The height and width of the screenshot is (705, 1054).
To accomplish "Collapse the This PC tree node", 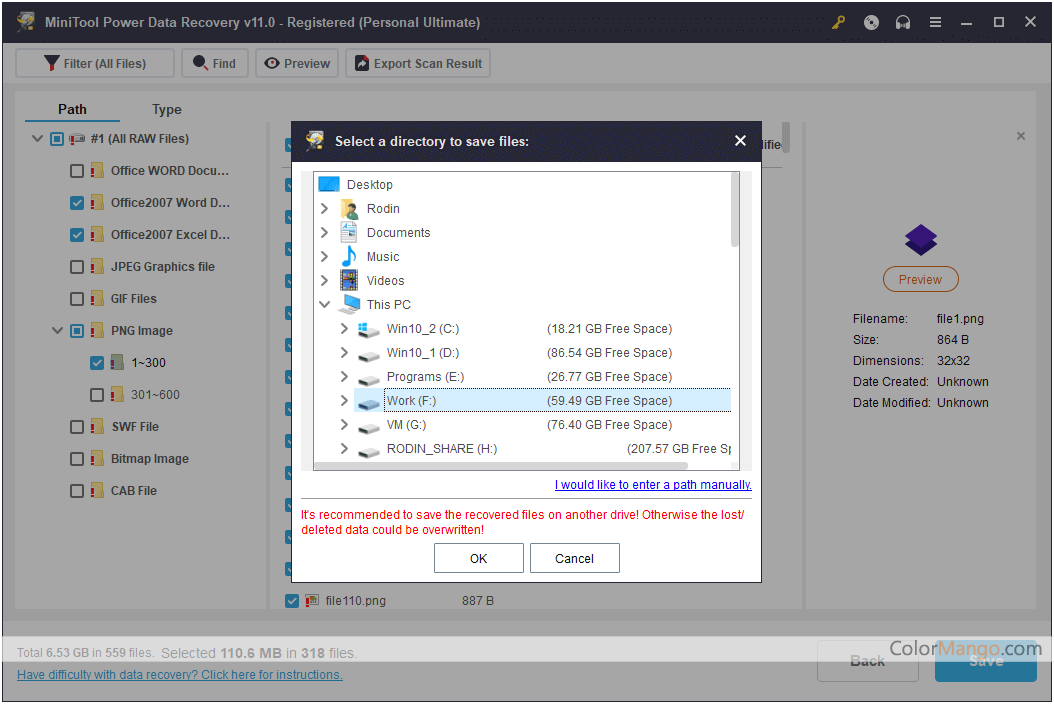I will click(324, 304).
